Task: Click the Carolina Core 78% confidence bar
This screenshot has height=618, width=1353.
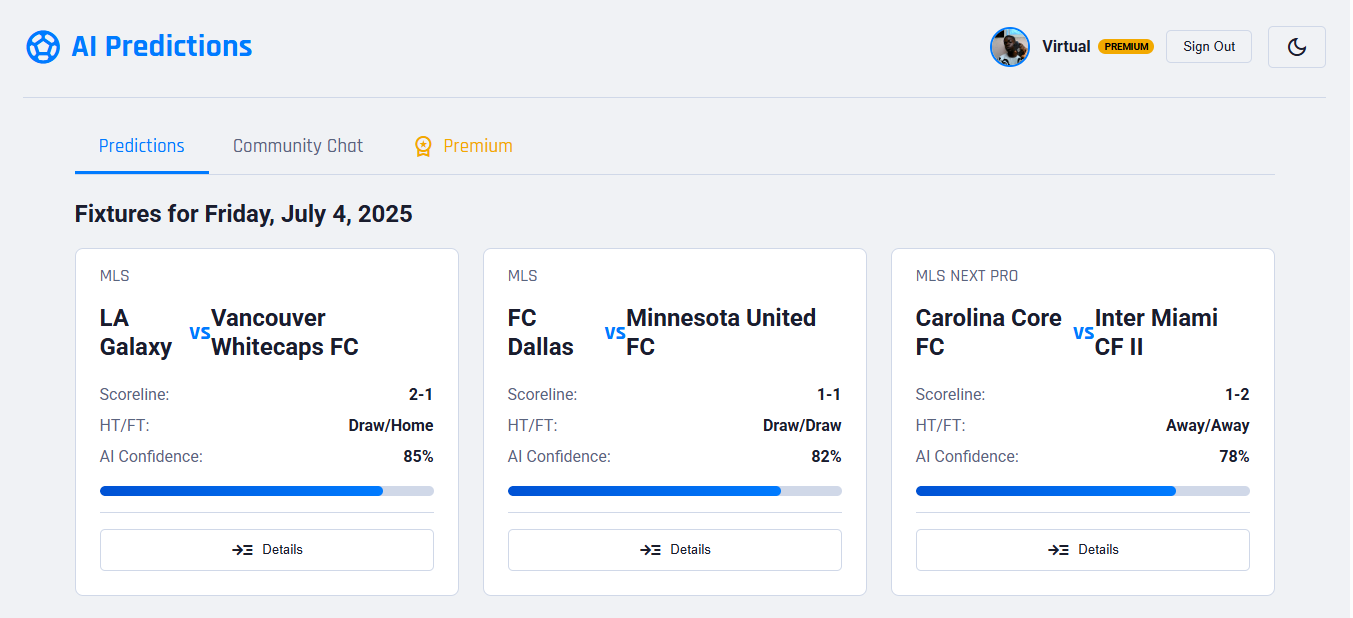Action: tap(1083, 491)
